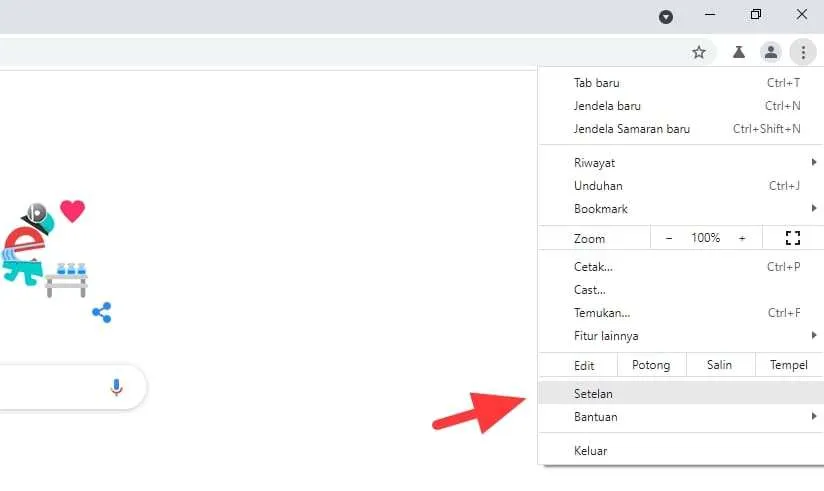Minimize the Chrome window
The height and width of the screenshot is (491, 824).
click(710, 15)
